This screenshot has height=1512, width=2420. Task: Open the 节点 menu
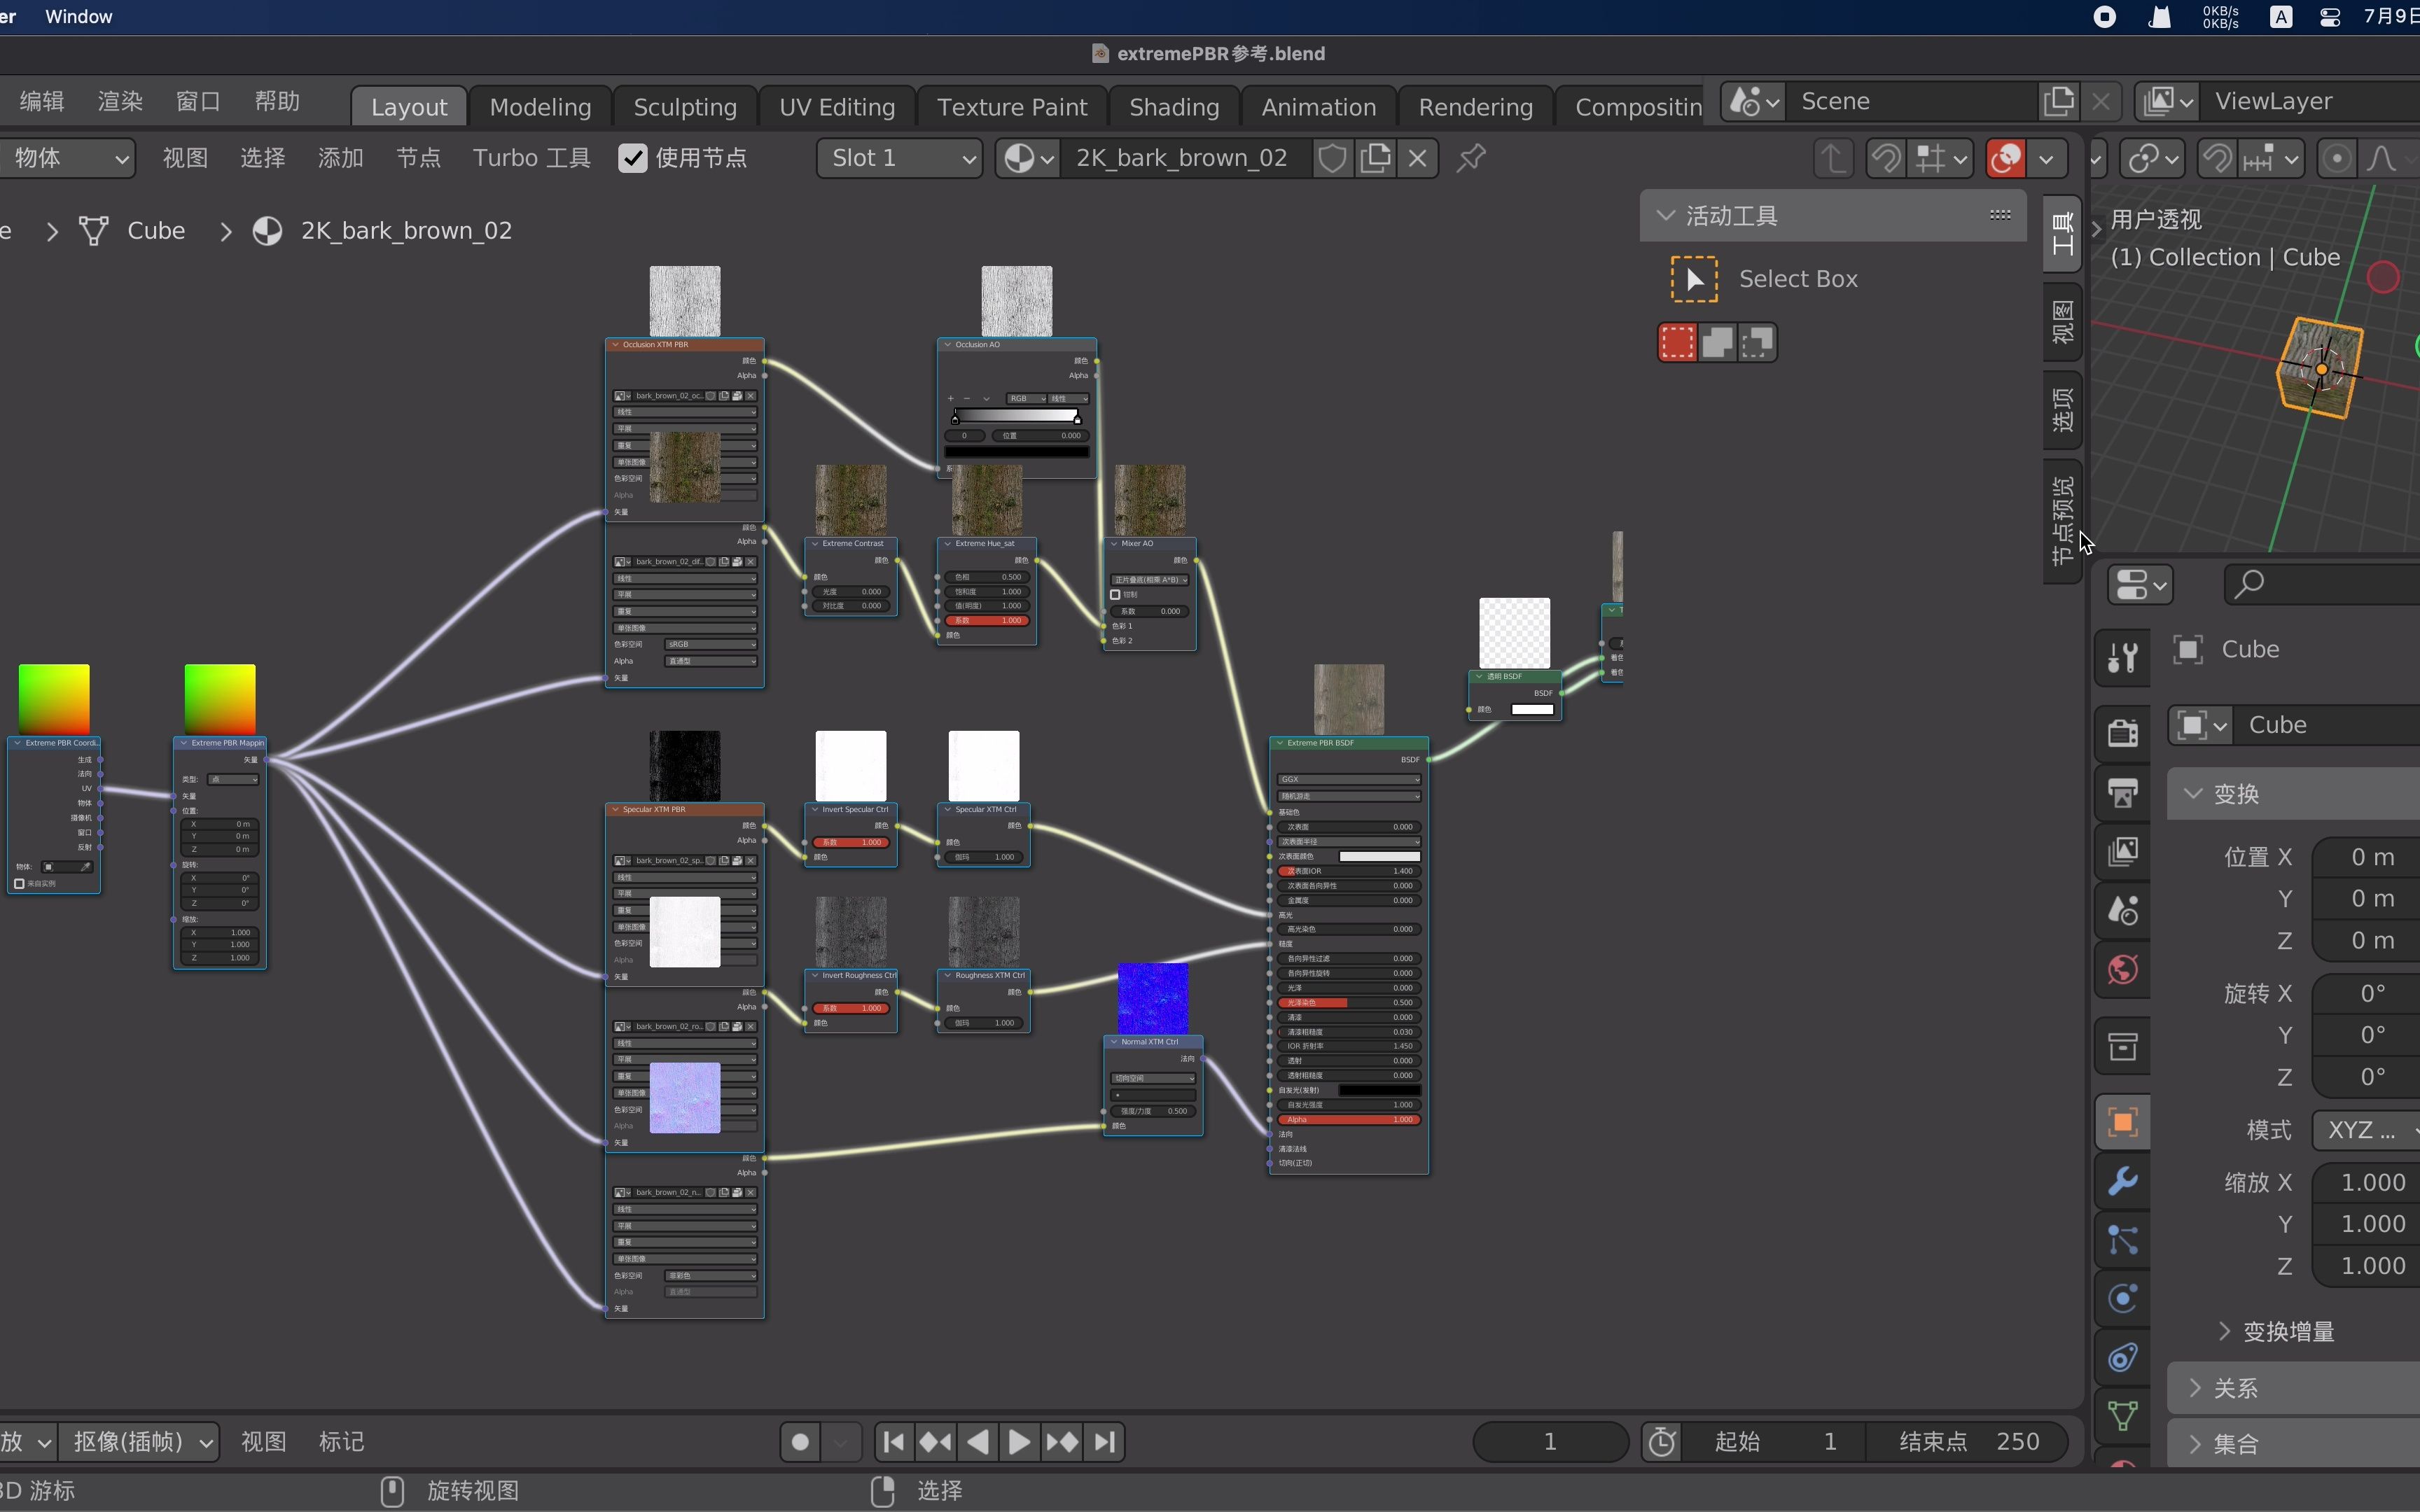[418, 158]
